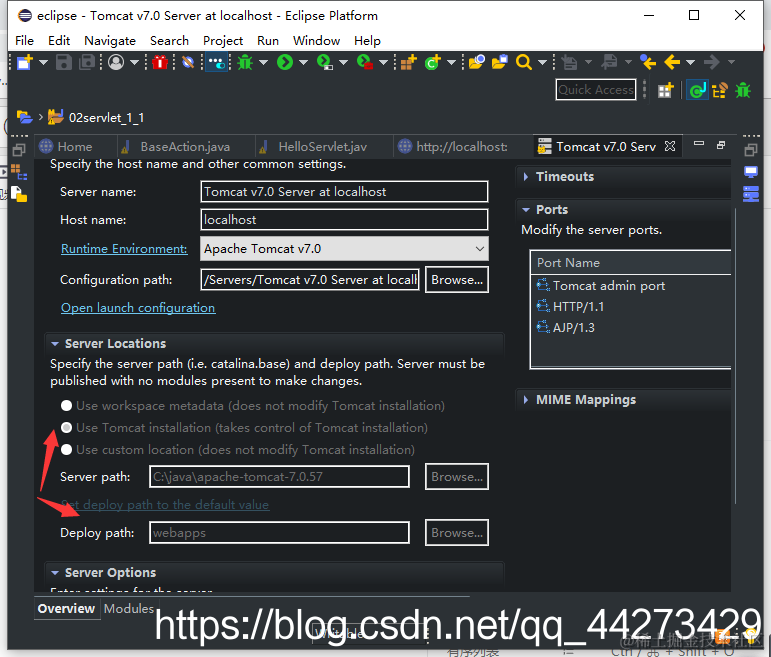Open the Runtime Environment dropdown
This screenshot has width=771, height=657.
pos(344,249)
